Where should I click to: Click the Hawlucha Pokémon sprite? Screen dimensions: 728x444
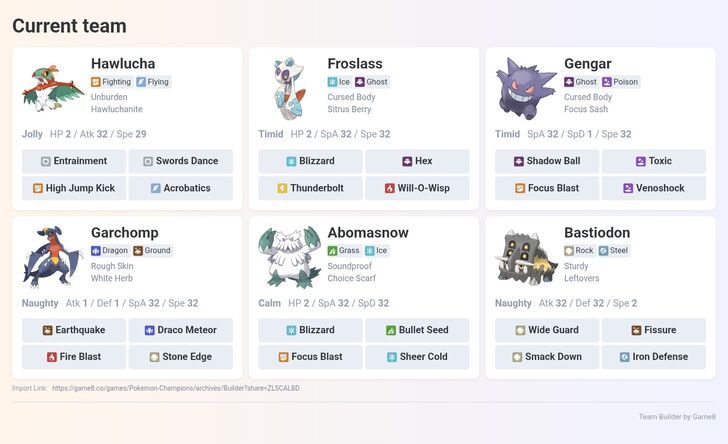[53, 87]
